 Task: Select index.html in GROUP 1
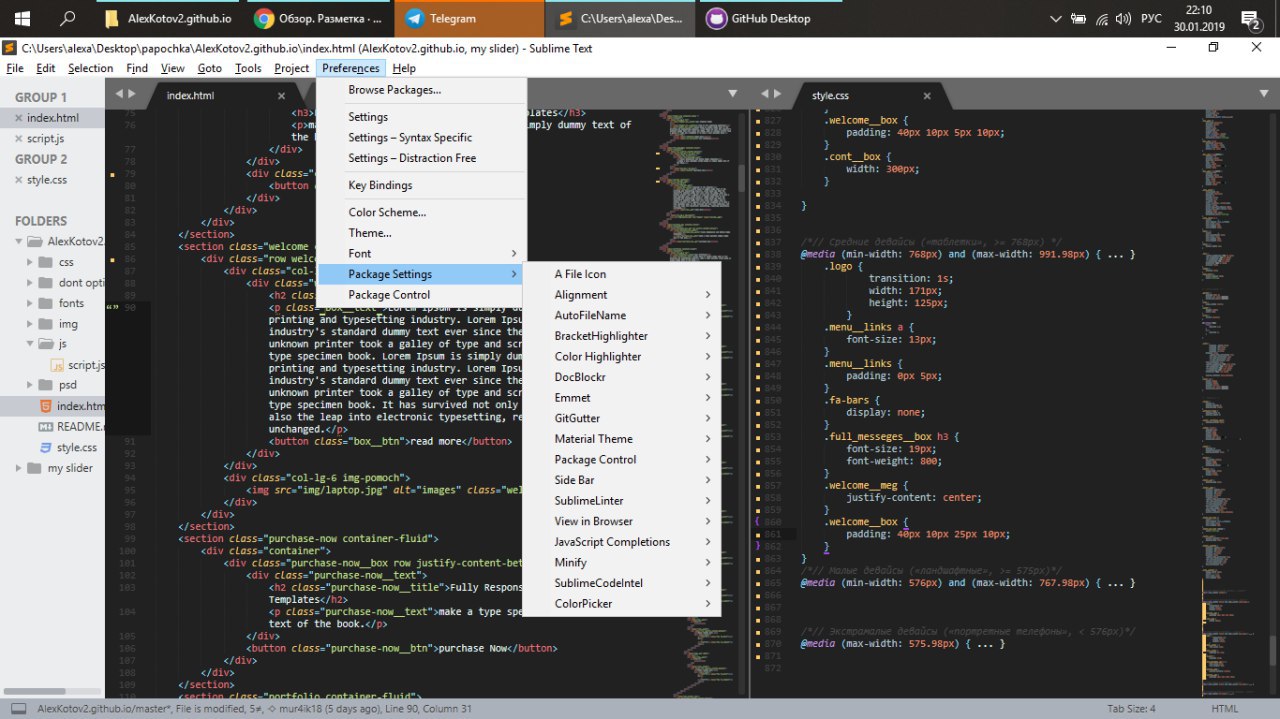[x=52, y=118]
